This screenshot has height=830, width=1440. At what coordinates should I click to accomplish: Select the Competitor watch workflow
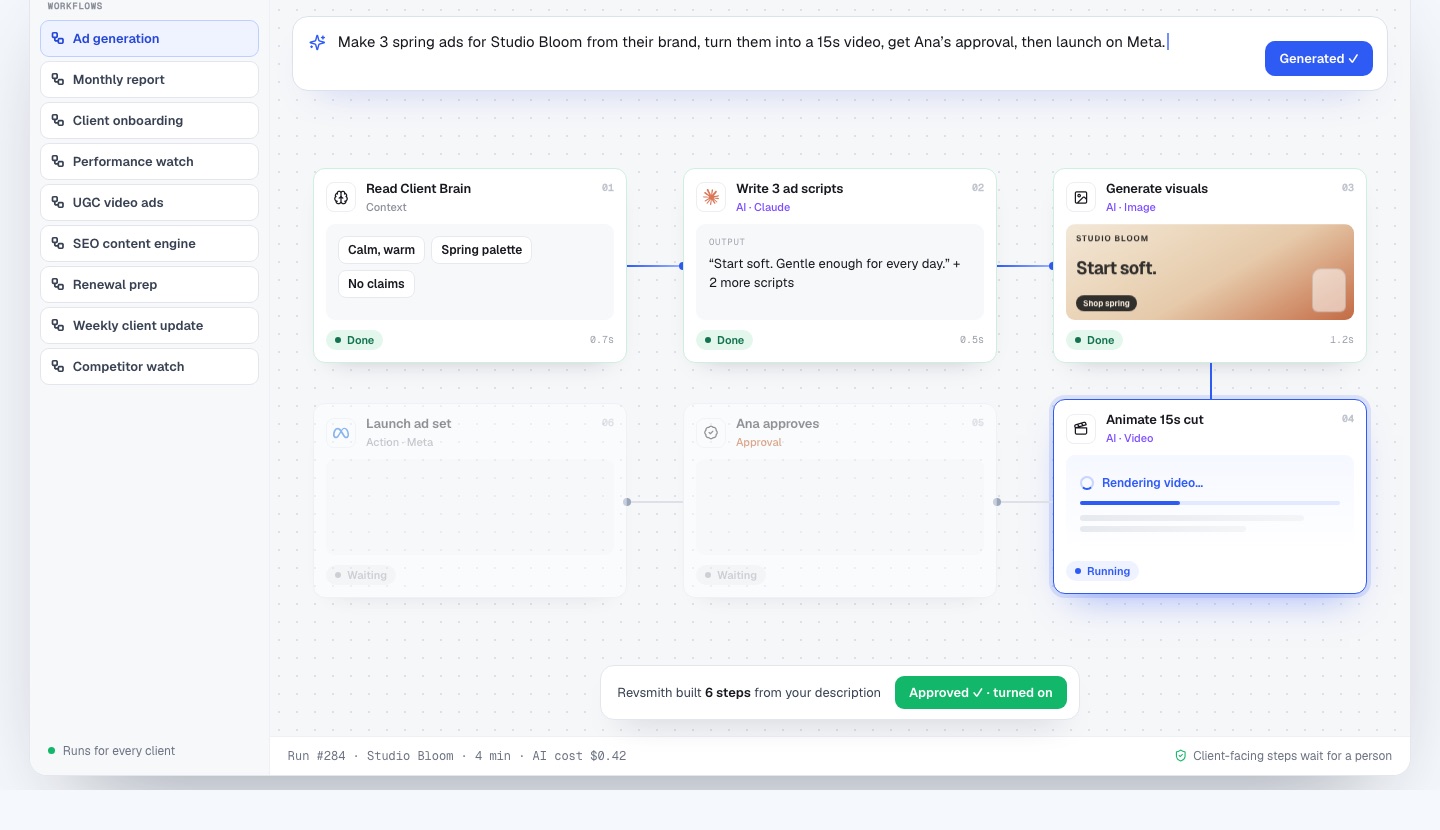tap(149, 366)
